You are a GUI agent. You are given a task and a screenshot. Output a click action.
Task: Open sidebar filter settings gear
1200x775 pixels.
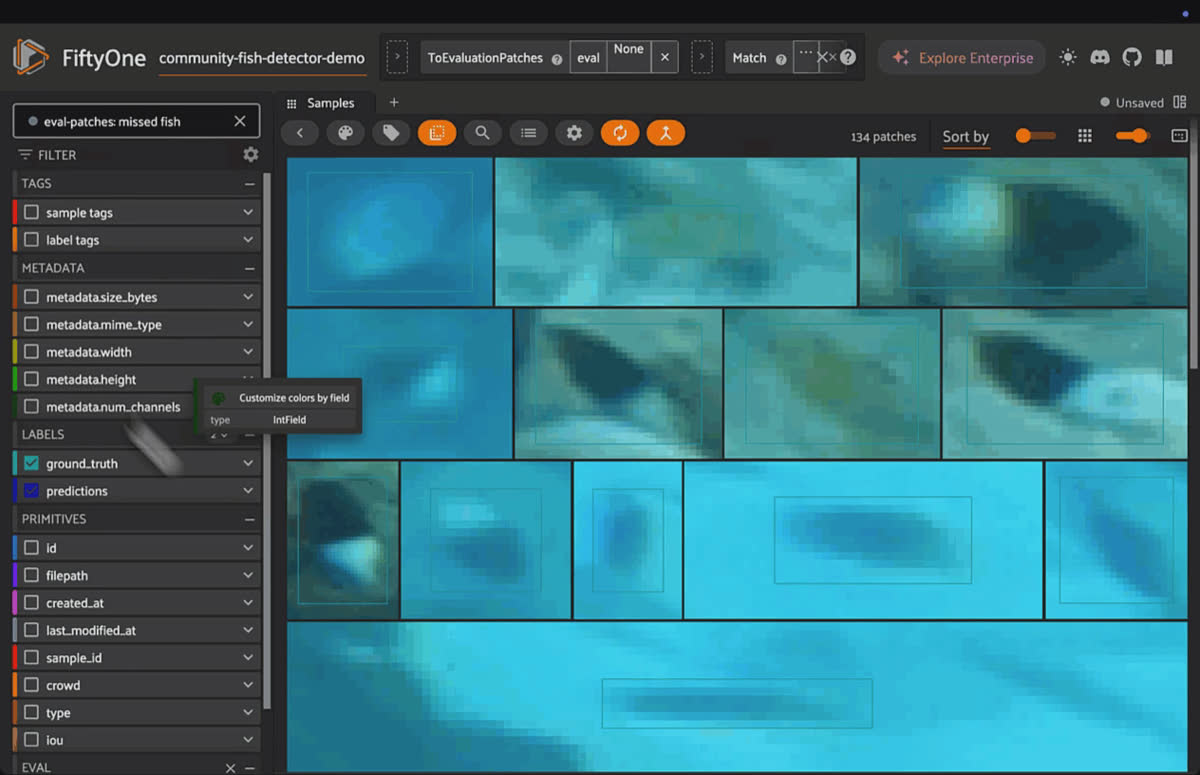coord(251,154)
